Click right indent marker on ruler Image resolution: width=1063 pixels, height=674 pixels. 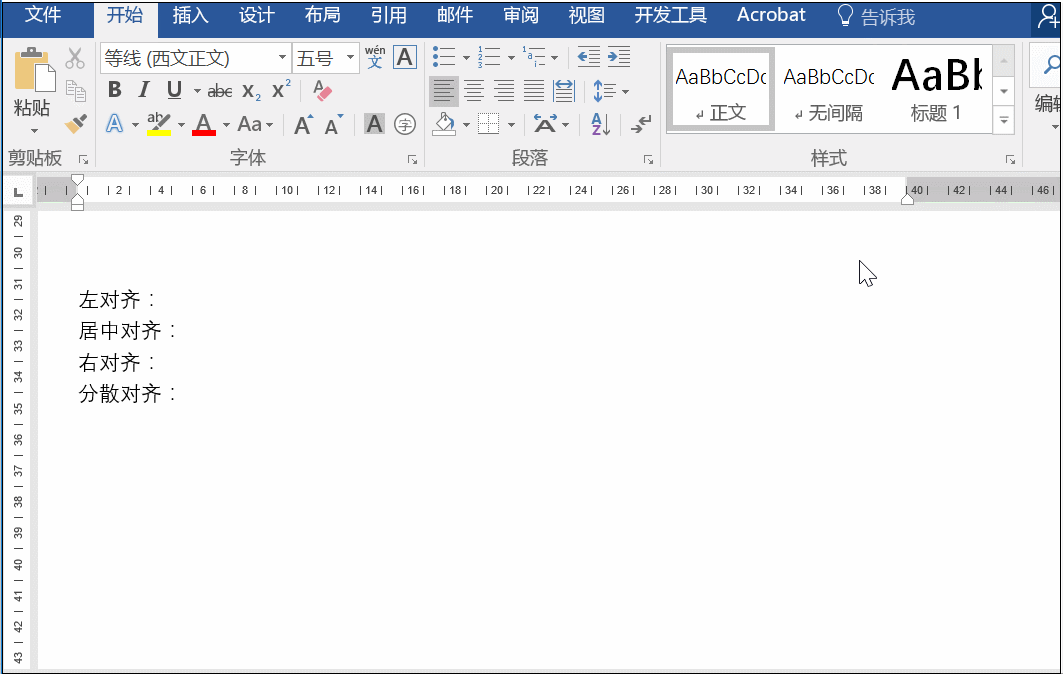907,199
